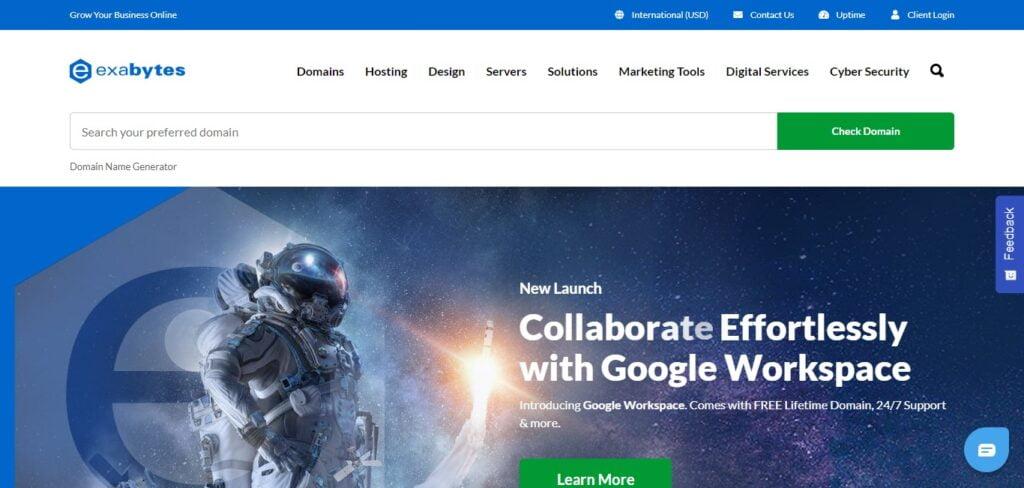Click the Exabytes logo
This screenshot has width=1024, height=488.
coord(127,71)
